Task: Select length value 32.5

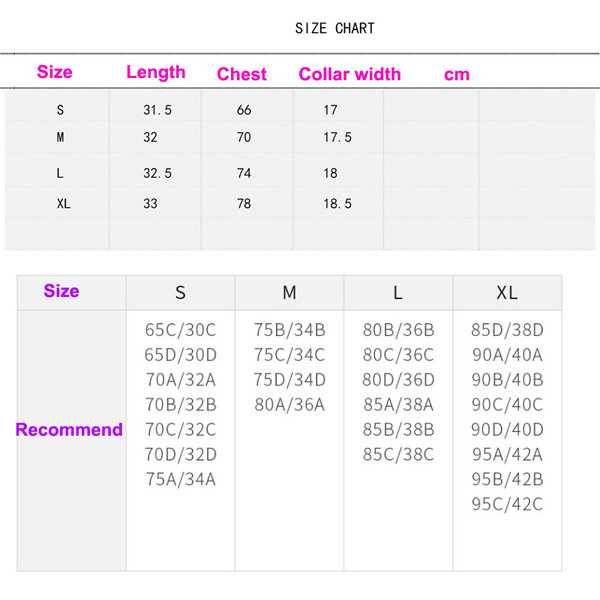Action: pyautogui.click(x=157, y=173)
